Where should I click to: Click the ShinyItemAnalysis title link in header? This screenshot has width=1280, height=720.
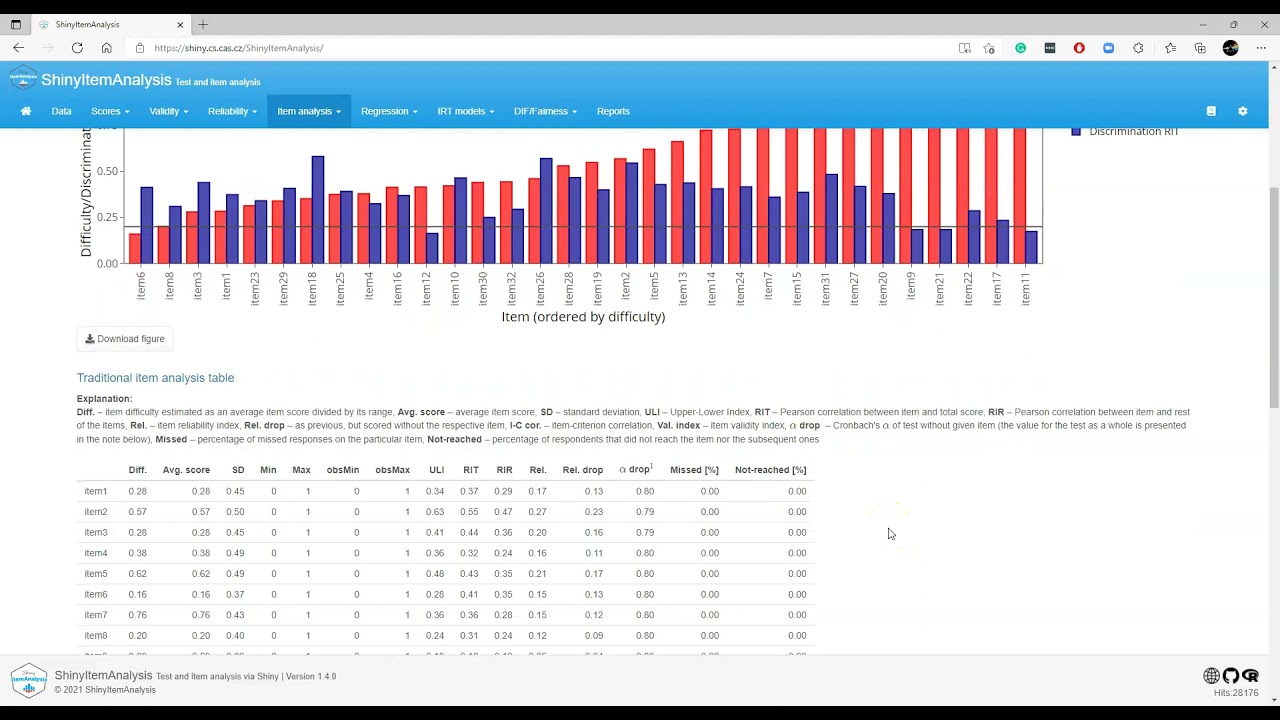(106, 80)
